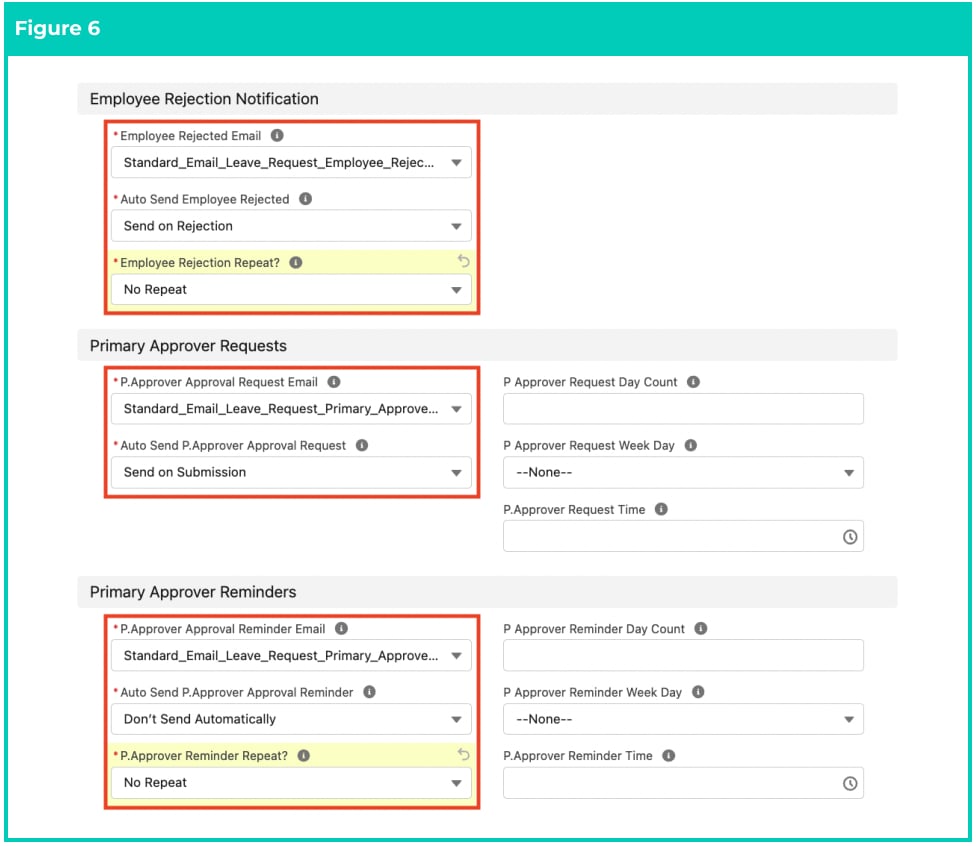This screenshot has height=846, width=976.
Task: Click info icon beside Employee Rejected Email
Action: click(278, 136)
